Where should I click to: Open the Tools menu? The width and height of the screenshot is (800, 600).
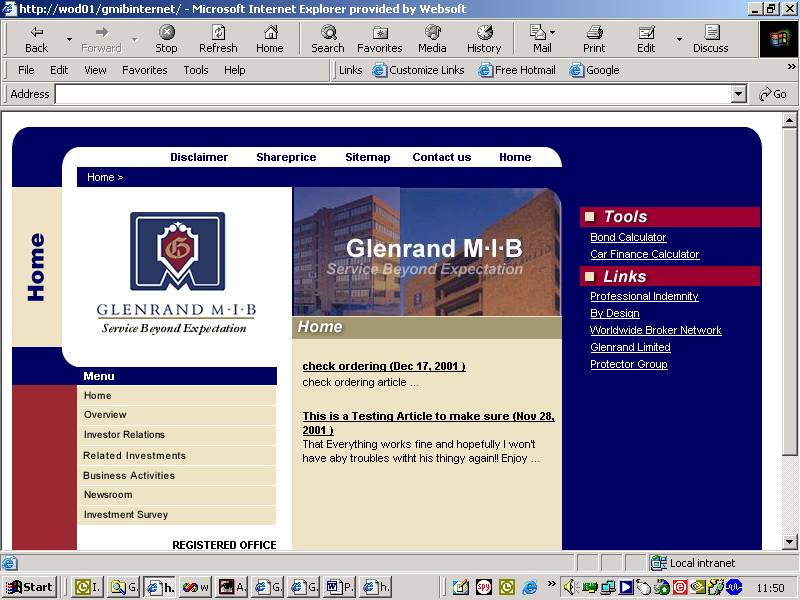196,70
